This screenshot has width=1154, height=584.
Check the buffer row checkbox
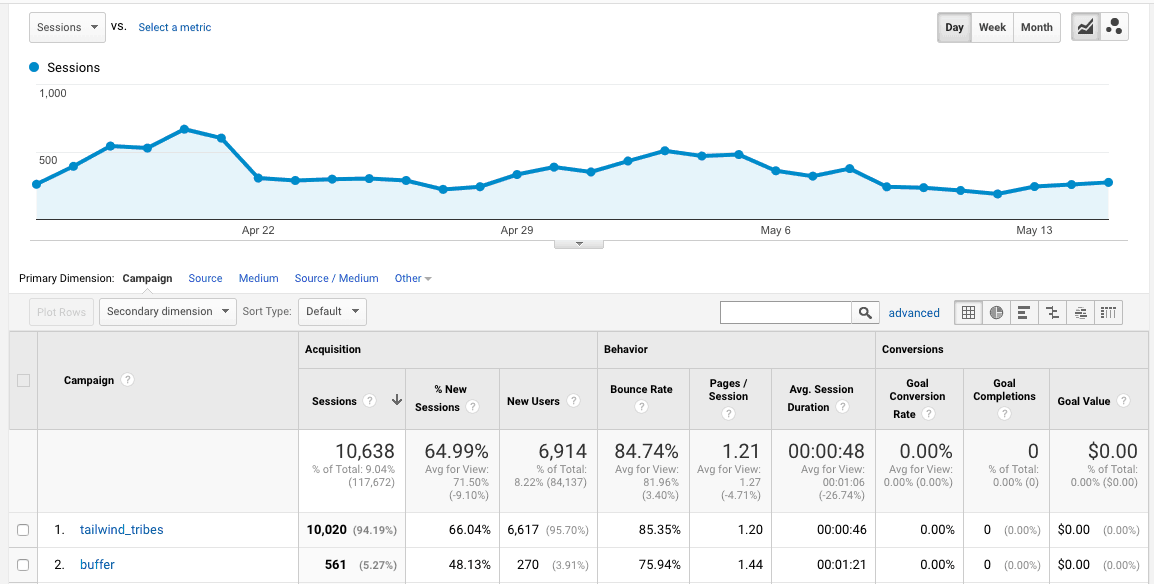click(23, 565)
